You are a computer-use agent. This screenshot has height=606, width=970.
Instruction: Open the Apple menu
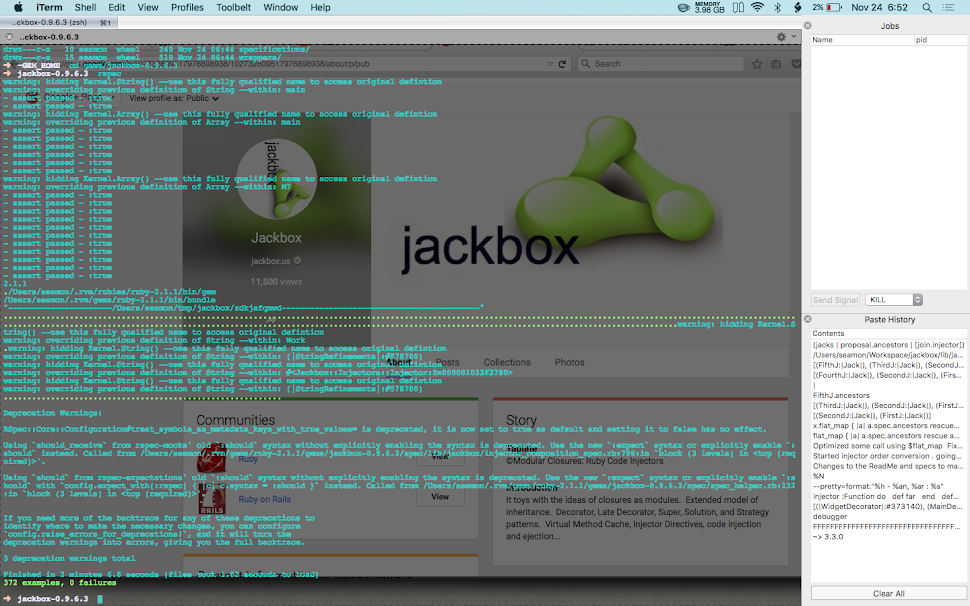(x=18, y=7)
